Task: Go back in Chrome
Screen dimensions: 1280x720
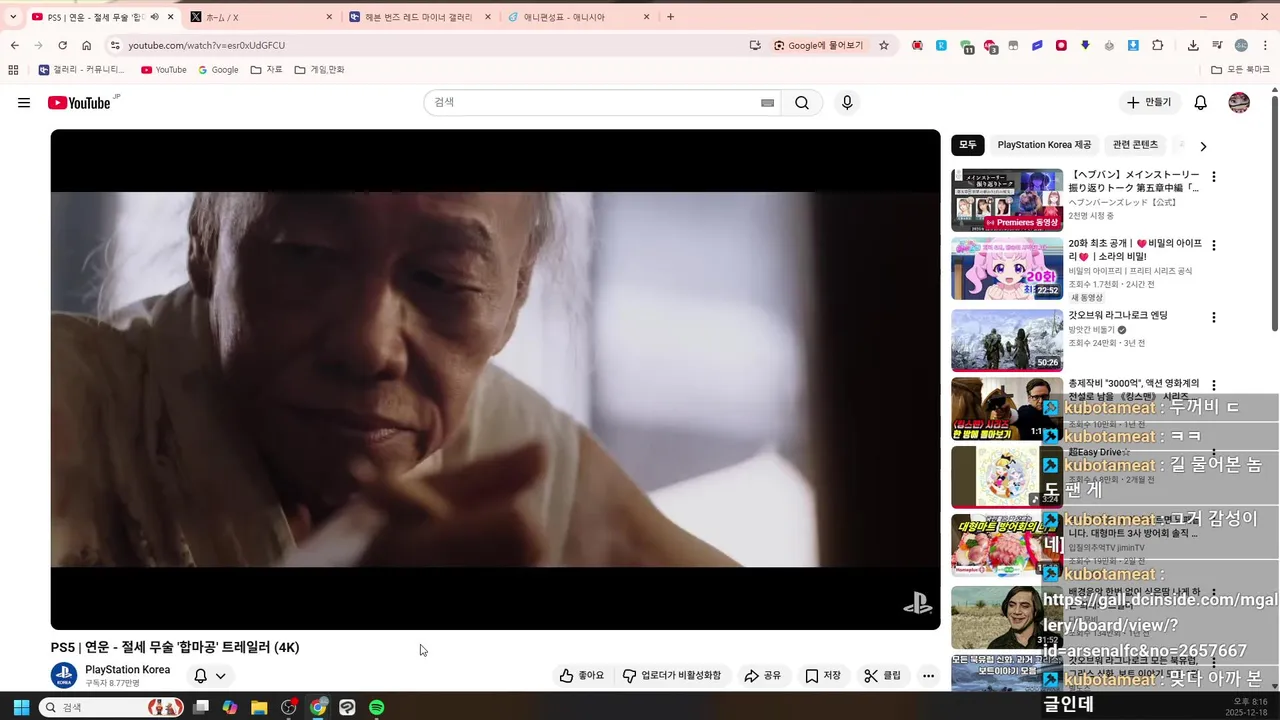Action: [14, 45]
